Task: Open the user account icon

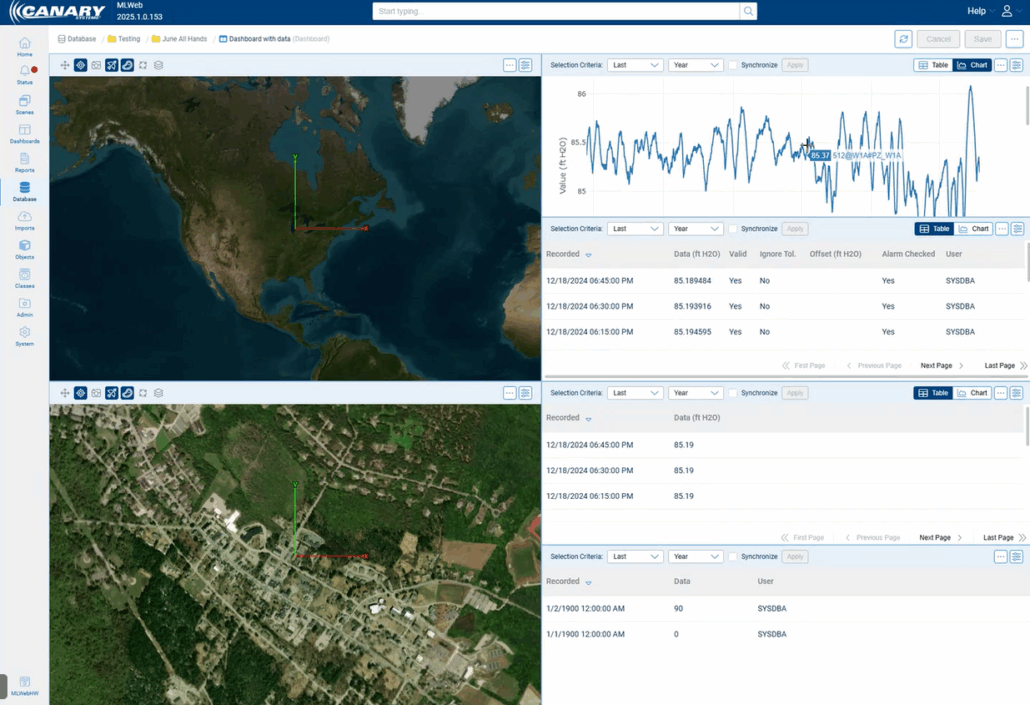Action: [1006, 11]
